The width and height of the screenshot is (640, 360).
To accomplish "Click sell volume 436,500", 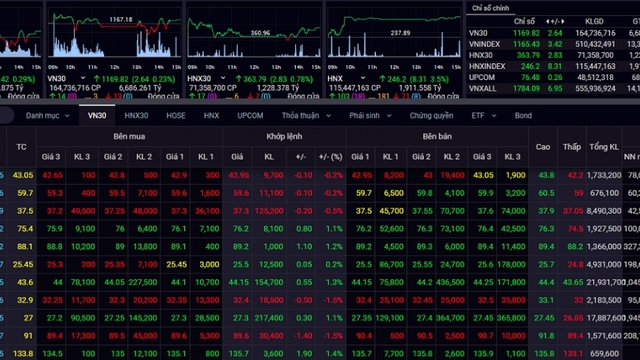I will coord(450,282).
